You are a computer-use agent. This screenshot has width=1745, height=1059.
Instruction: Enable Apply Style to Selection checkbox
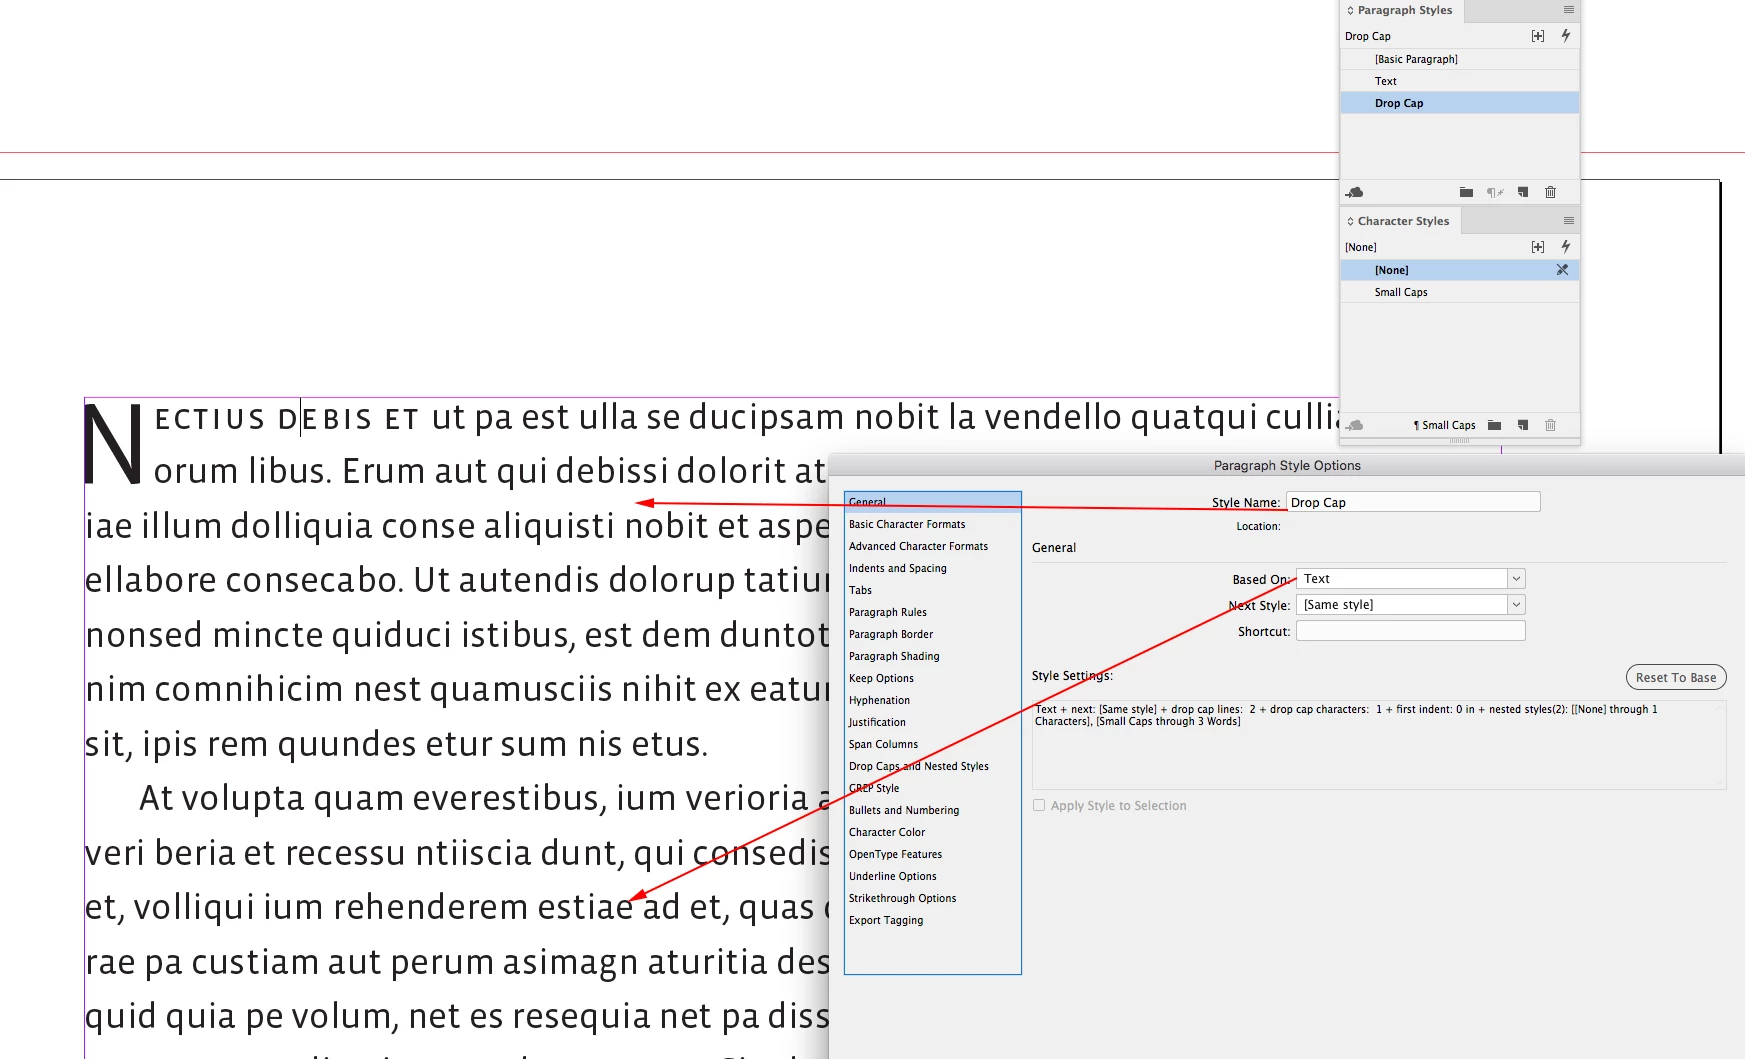[x=1039, y=805]
